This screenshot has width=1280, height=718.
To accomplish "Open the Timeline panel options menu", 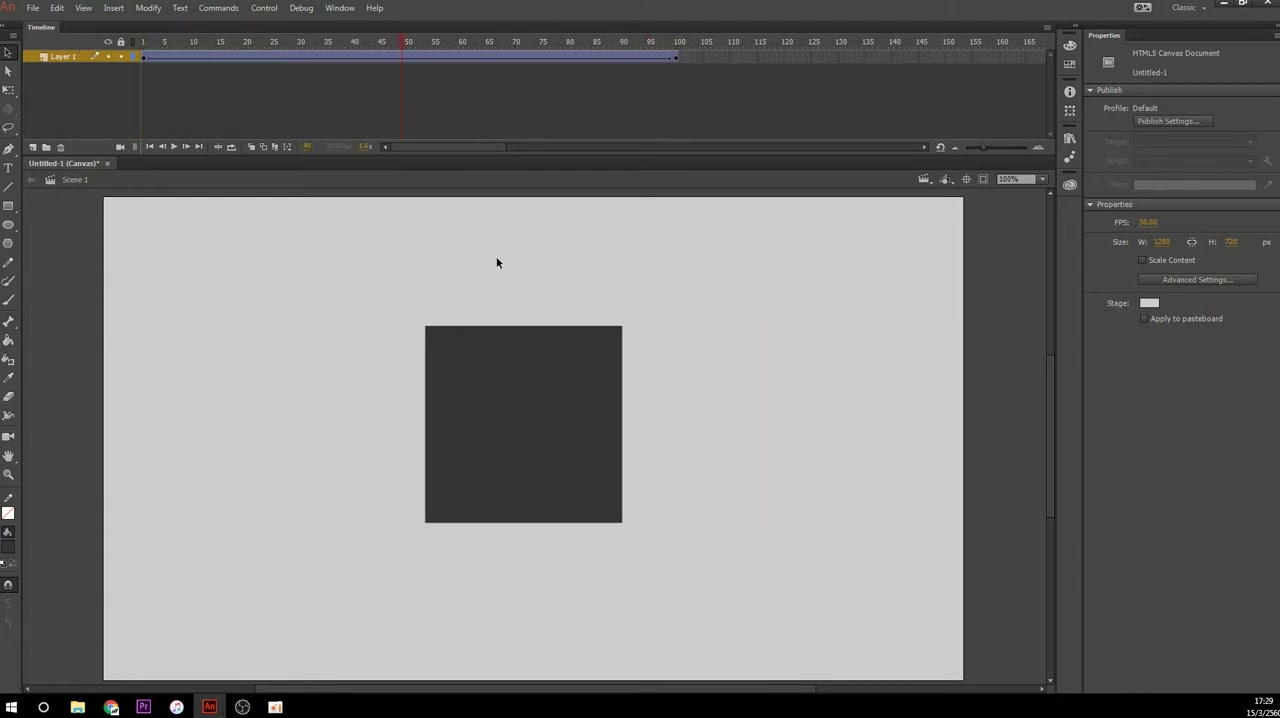I will point(1047,27).
